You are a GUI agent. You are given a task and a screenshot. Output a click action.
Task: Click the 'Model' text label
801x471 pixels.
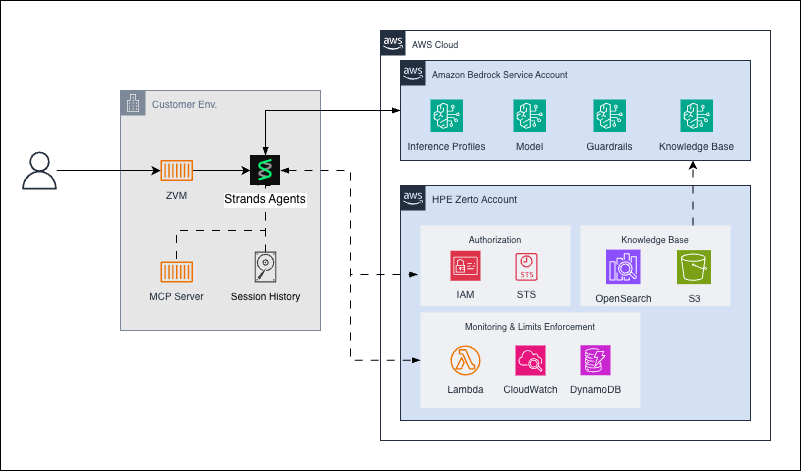point(529,147)
